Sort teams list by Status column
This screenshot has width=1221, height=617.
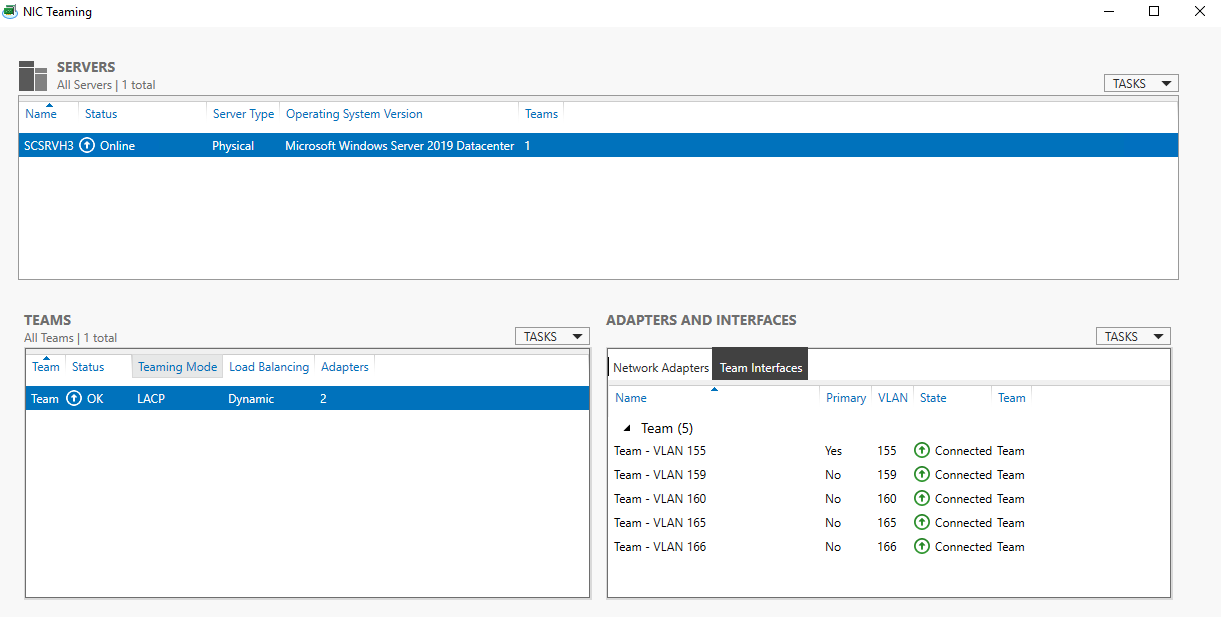pyautogui.click(x=88, y=367)
